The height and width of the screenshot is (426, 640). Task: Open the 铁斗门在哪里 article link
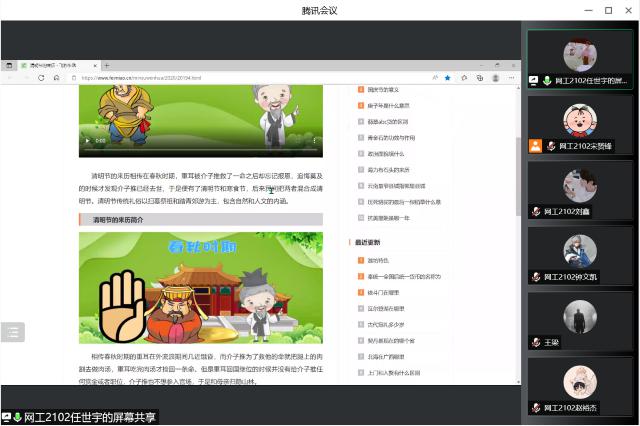(x=383, y=292)
